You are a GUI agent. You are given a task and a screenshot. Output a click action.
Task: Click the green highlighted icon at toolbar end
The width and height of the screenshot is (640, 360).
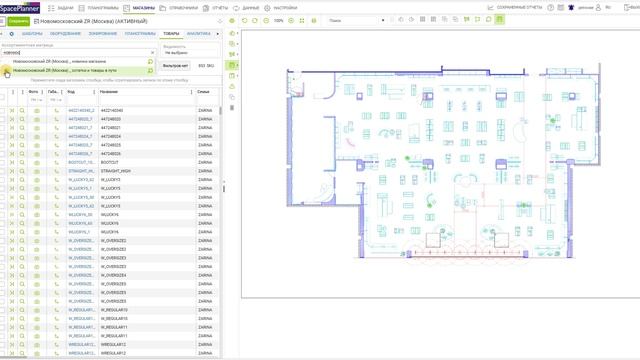(x=500, y=20)
